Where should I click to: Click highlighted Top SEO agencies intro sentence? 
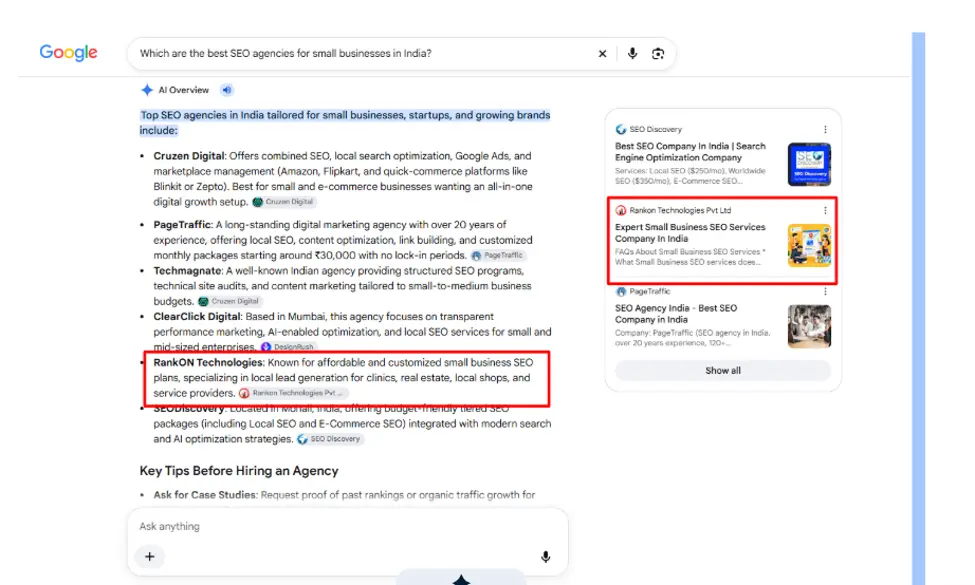point(344,122)
